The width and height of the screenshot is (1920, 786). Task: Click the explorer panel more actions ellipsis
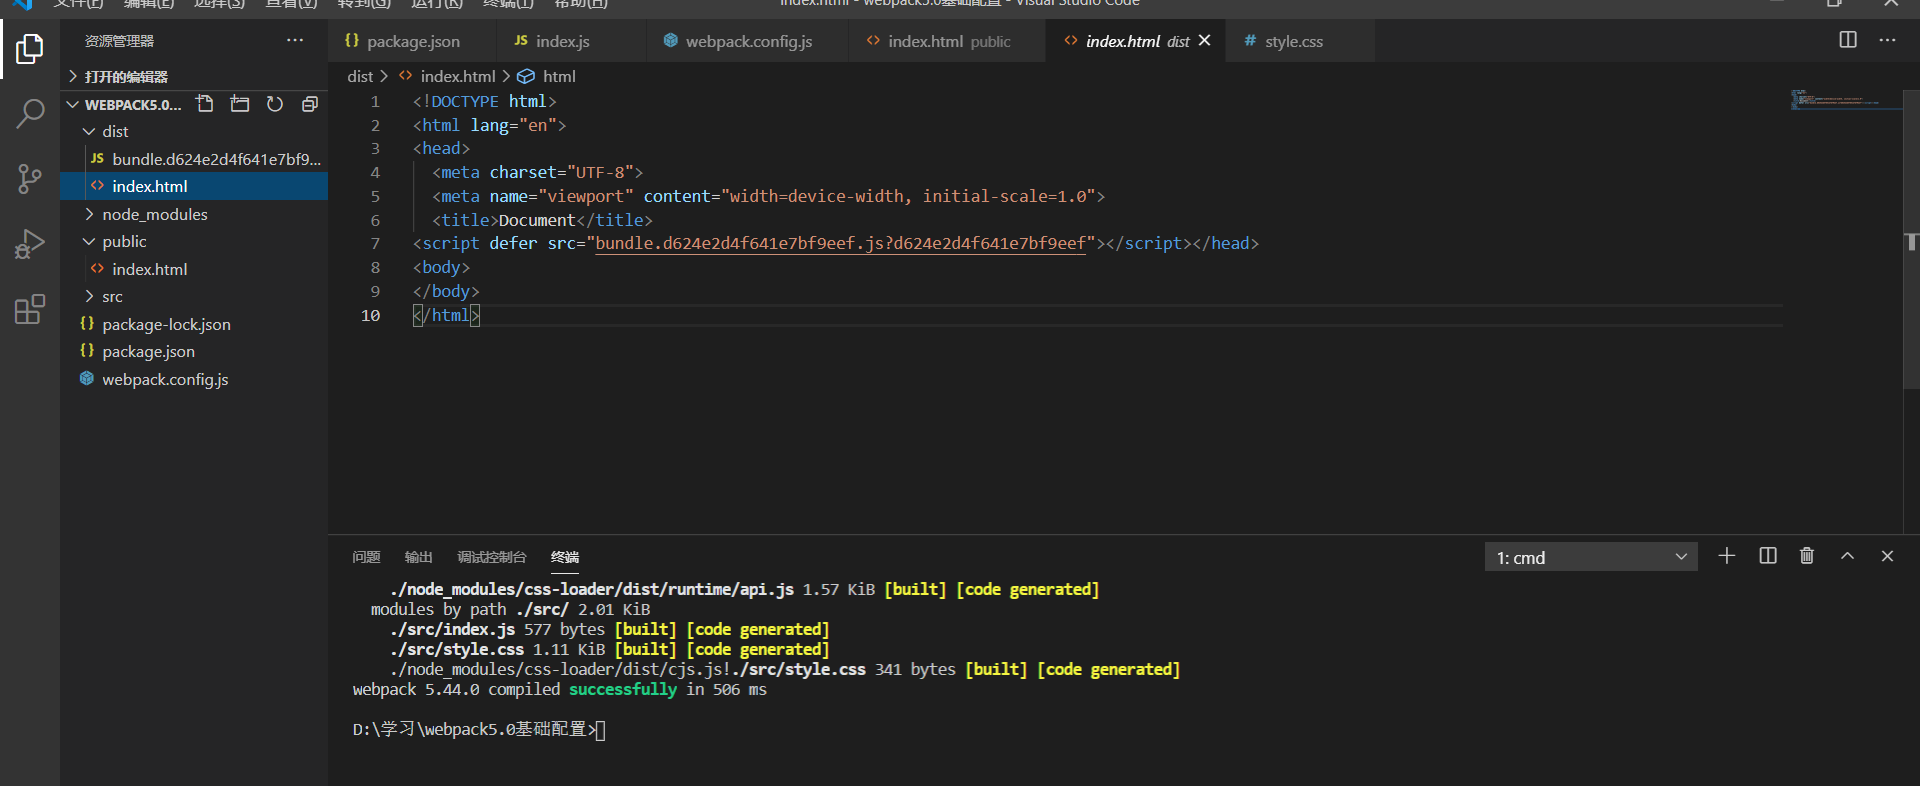[295, 41]
